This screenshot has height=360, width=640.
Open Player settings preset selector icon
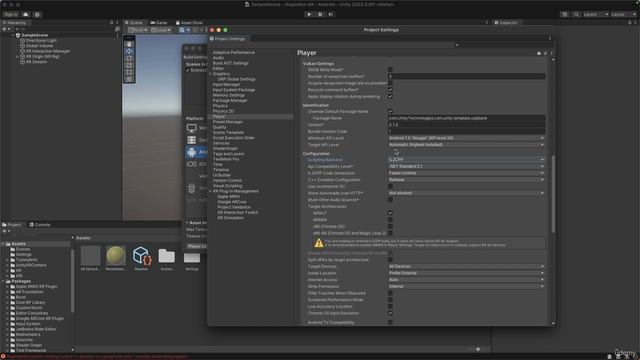click(545, 53)
